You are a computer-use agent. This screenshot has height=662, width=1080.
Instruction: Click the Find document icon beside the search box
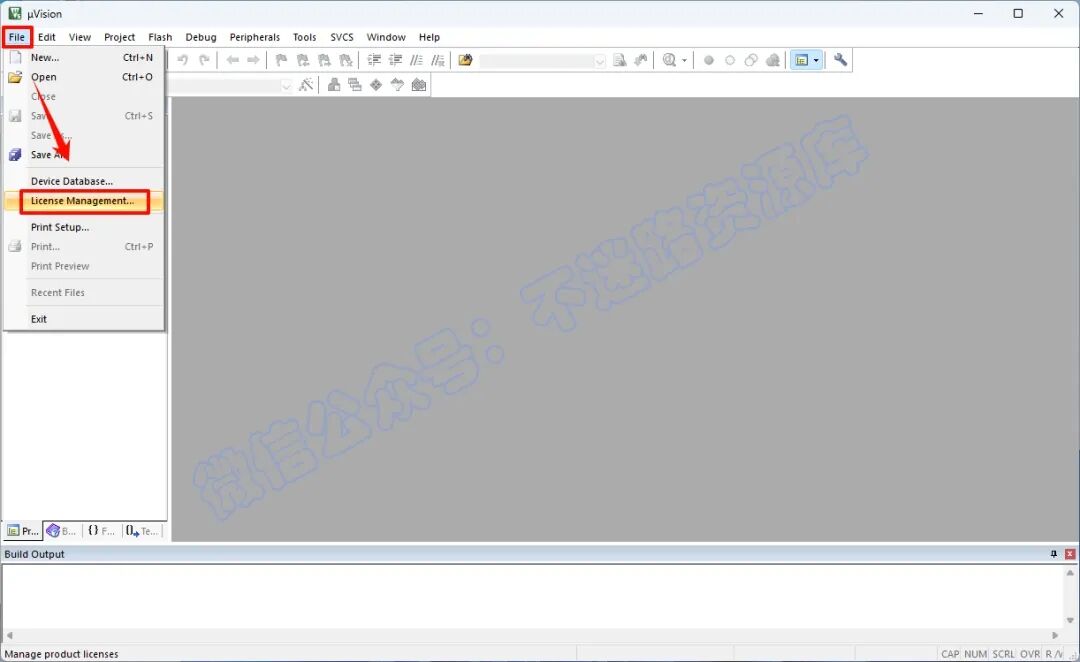[620, 60]
